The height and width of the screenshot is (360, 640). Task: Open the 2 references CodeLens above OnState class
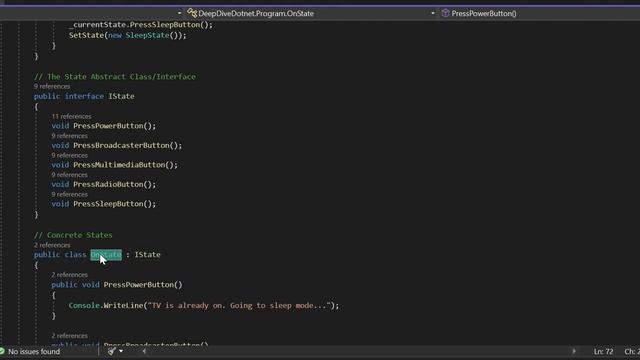tap(52, 245)
